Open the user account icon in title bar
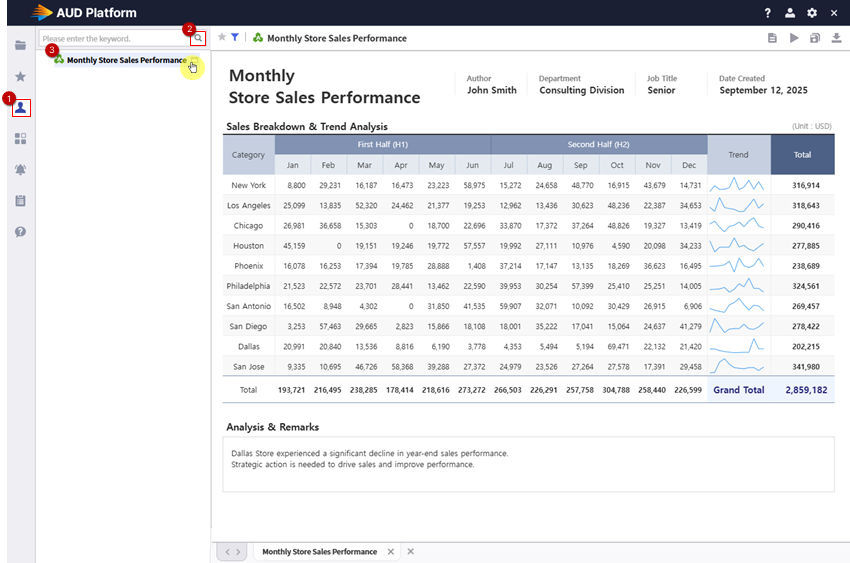 click(790, 13)
